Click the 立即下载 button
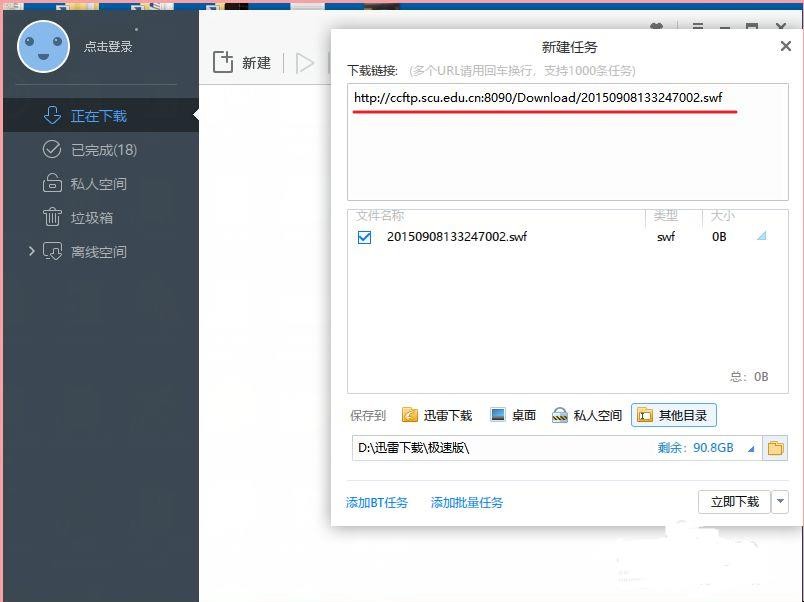Viewport: 804px width, 602px height. coord(734,502)
